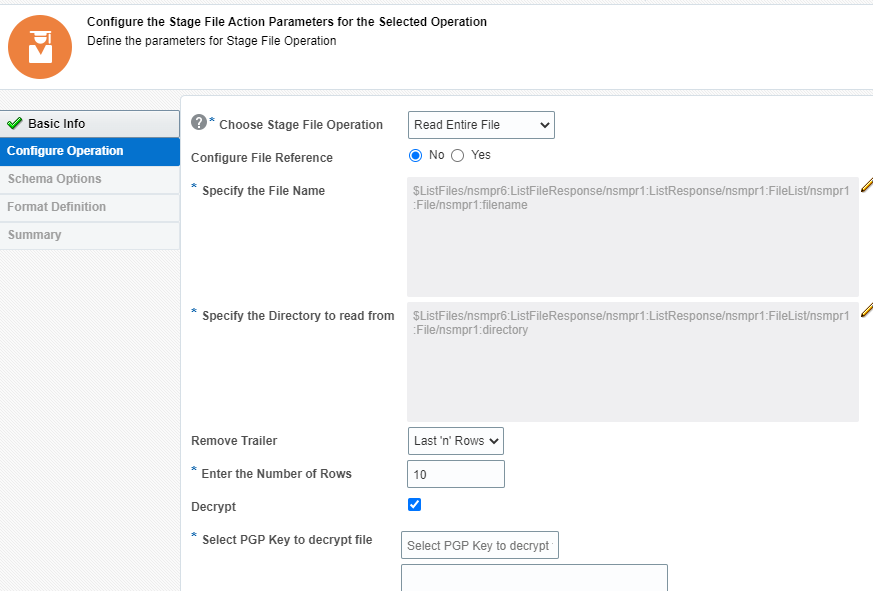Image resolution: width=873 pixels, height=591 pixels.
Task: Click the empty box below the PGP Key selector
Action: click(x=534, y=578)
